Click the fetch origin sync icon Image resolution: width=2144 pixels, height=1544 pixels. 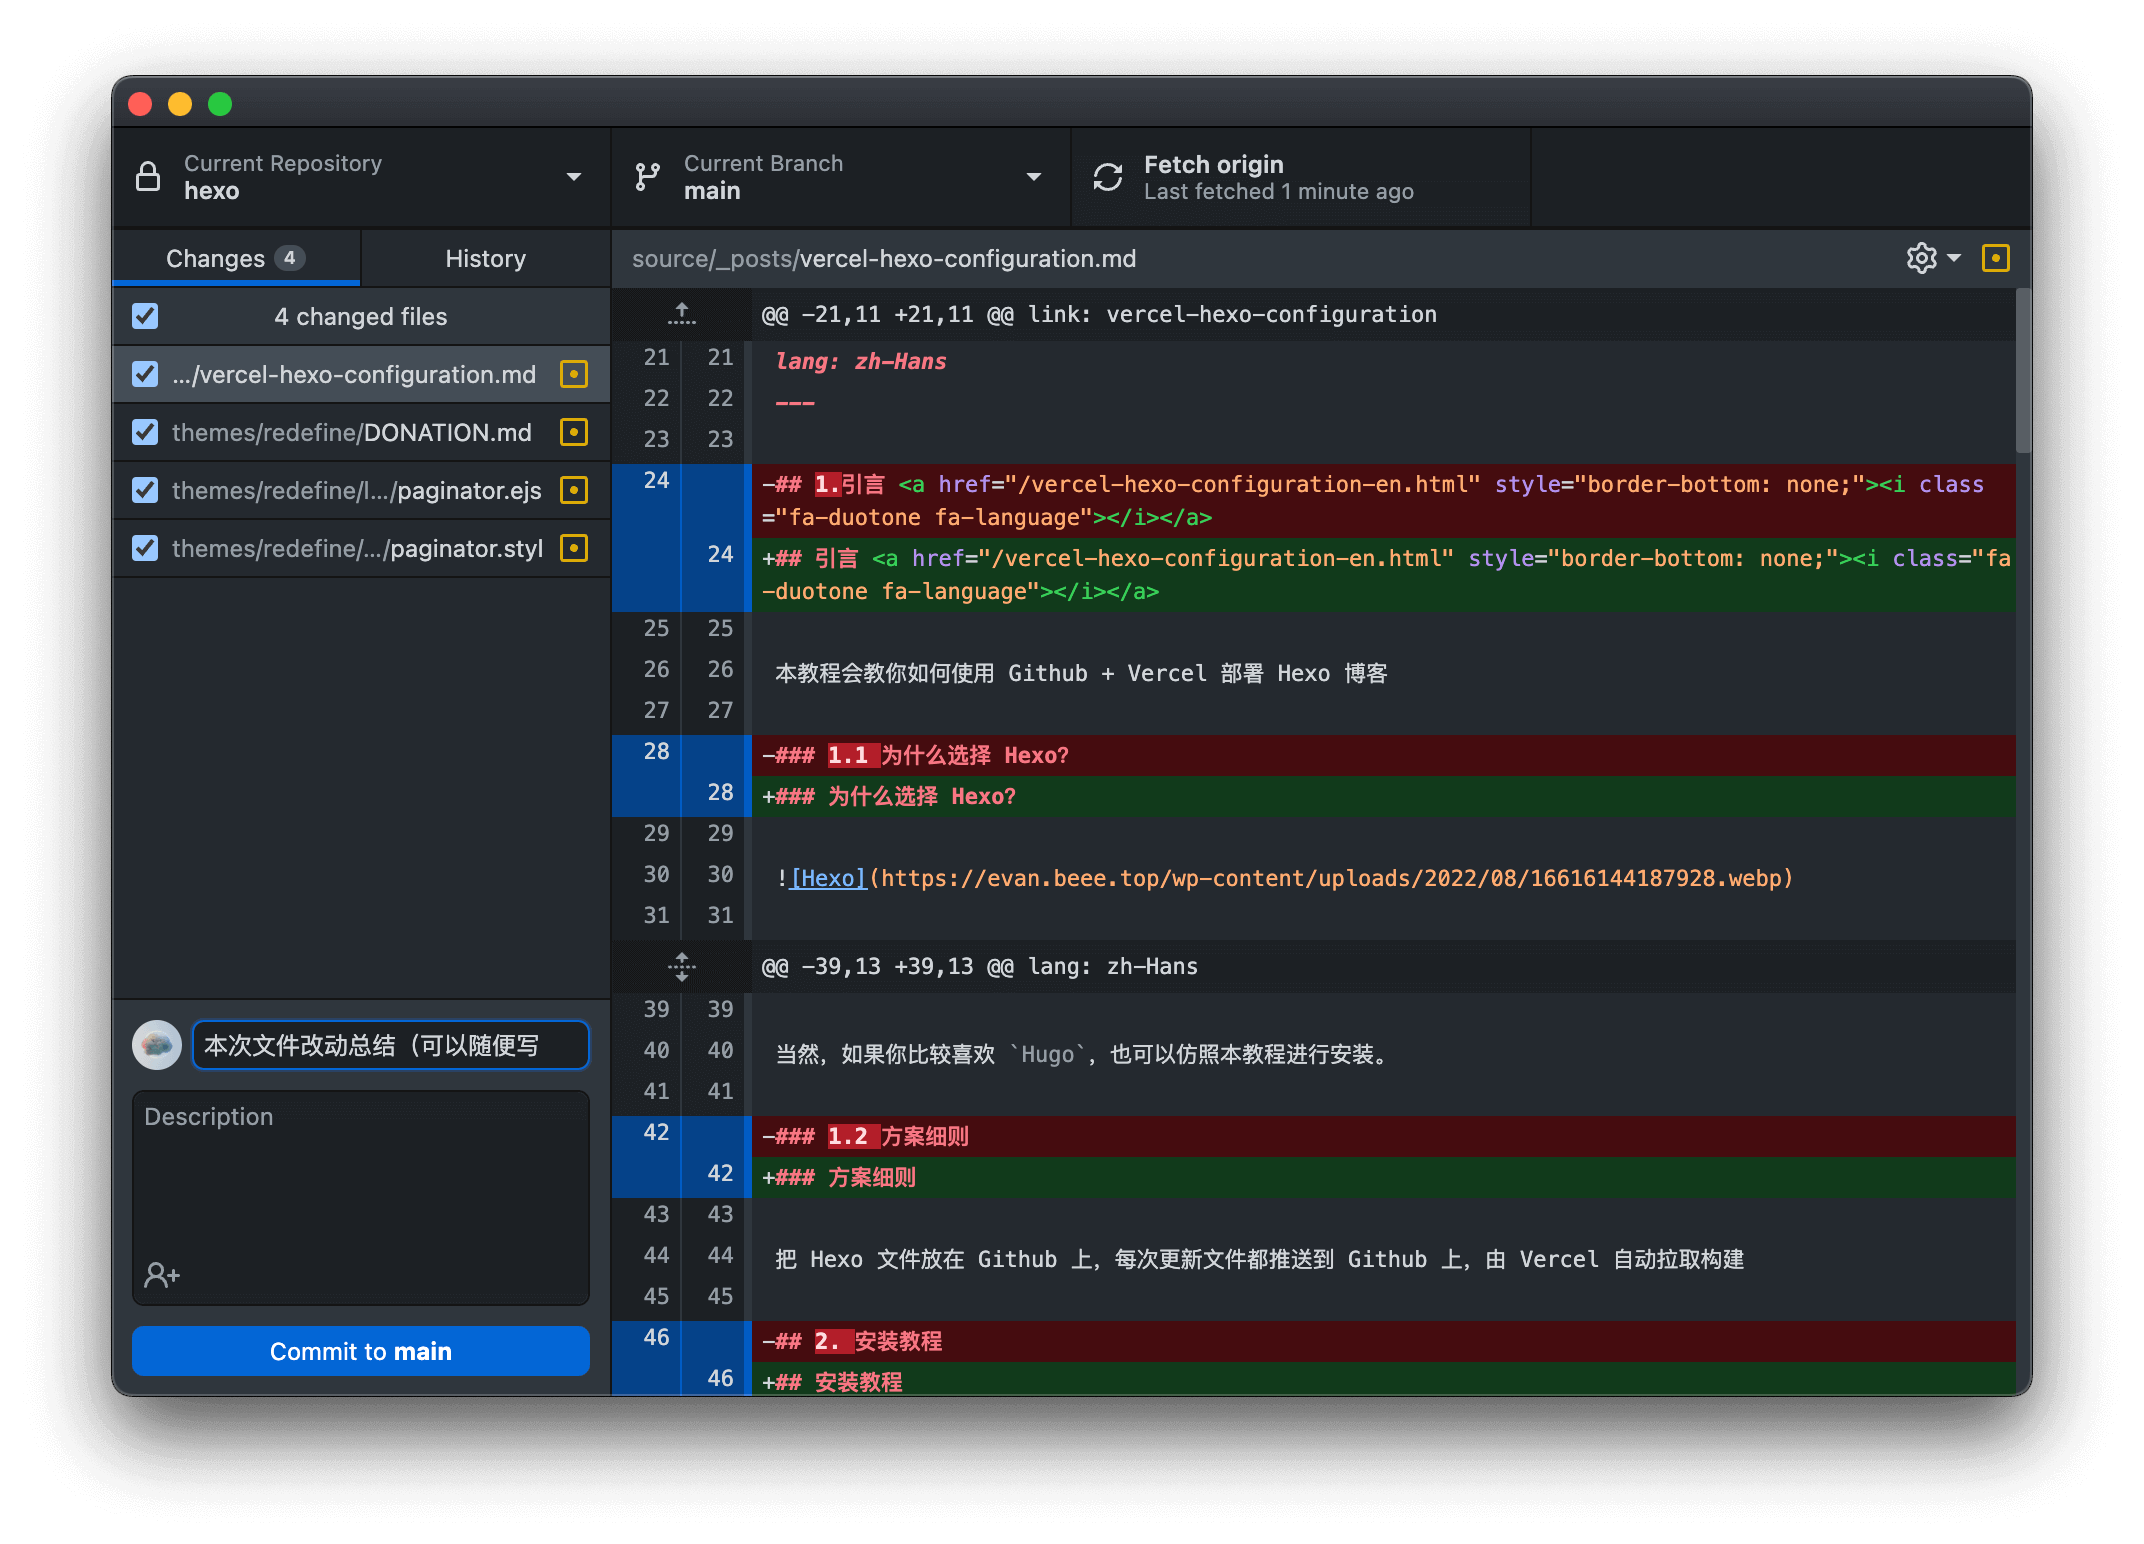(x=1108, y=177)
